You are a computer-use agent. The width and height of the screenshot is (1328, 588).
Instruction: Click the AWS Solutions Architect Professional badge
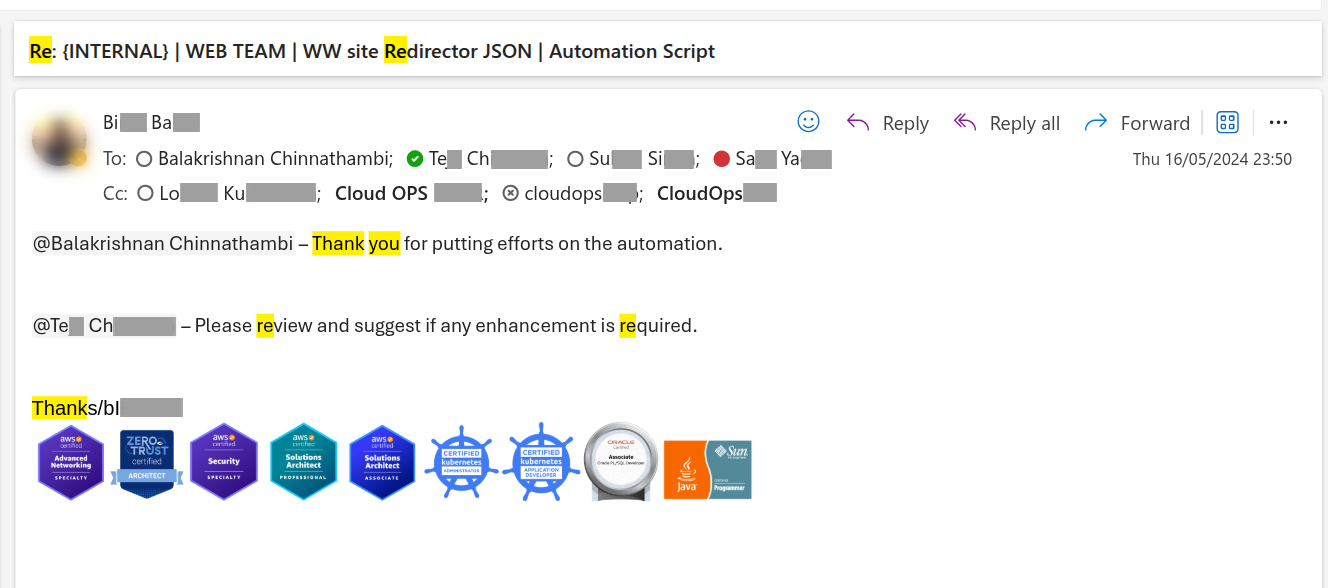tap(303, 462)
